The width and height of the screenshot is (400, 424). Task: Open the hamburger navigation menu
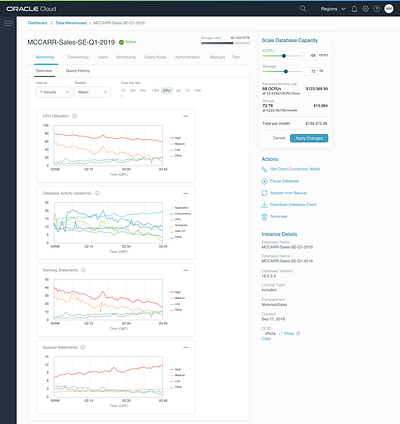(x=9, y=23)
